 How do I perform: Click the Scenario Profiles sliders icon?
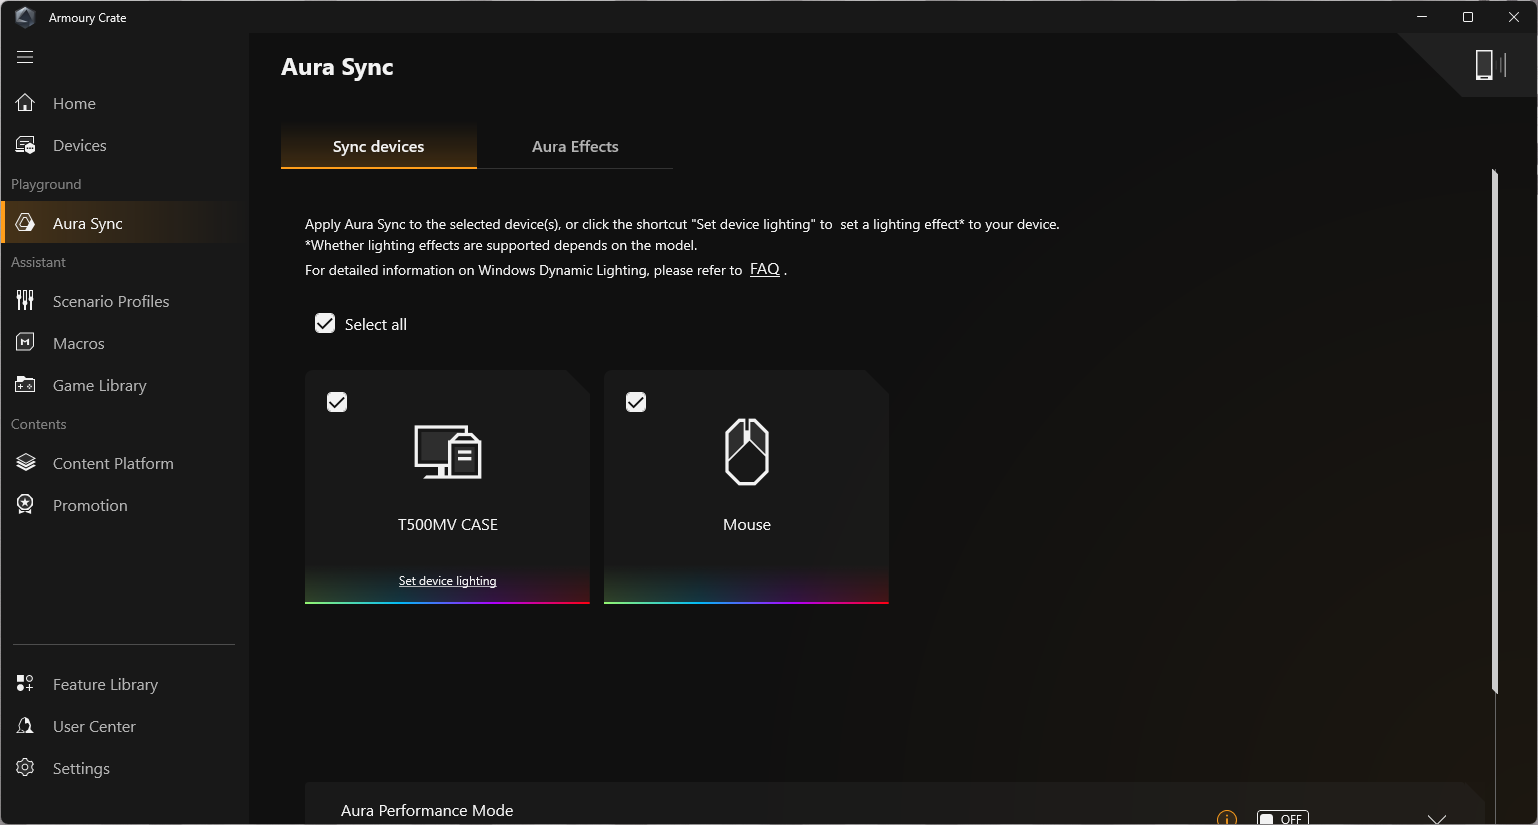click(26, 301)
